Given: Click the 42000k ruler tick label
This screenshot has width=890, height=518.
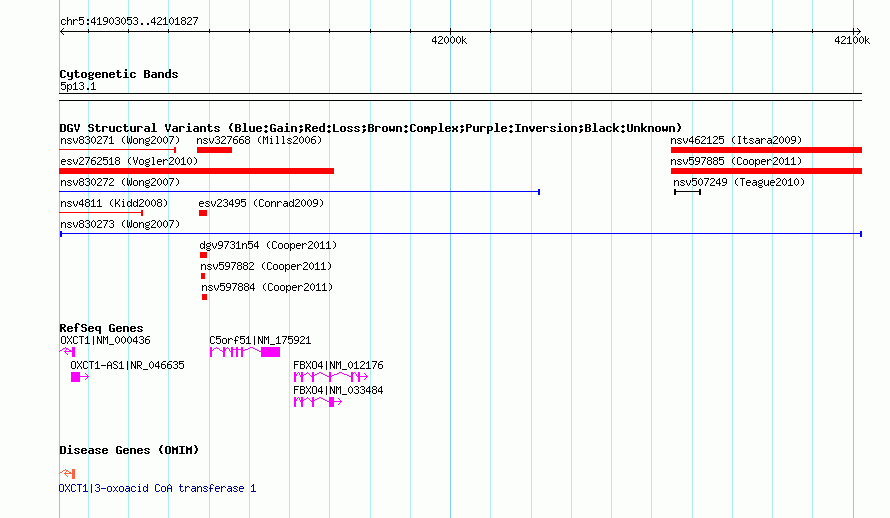Looking at the screenshot, I should coord(449,40).
